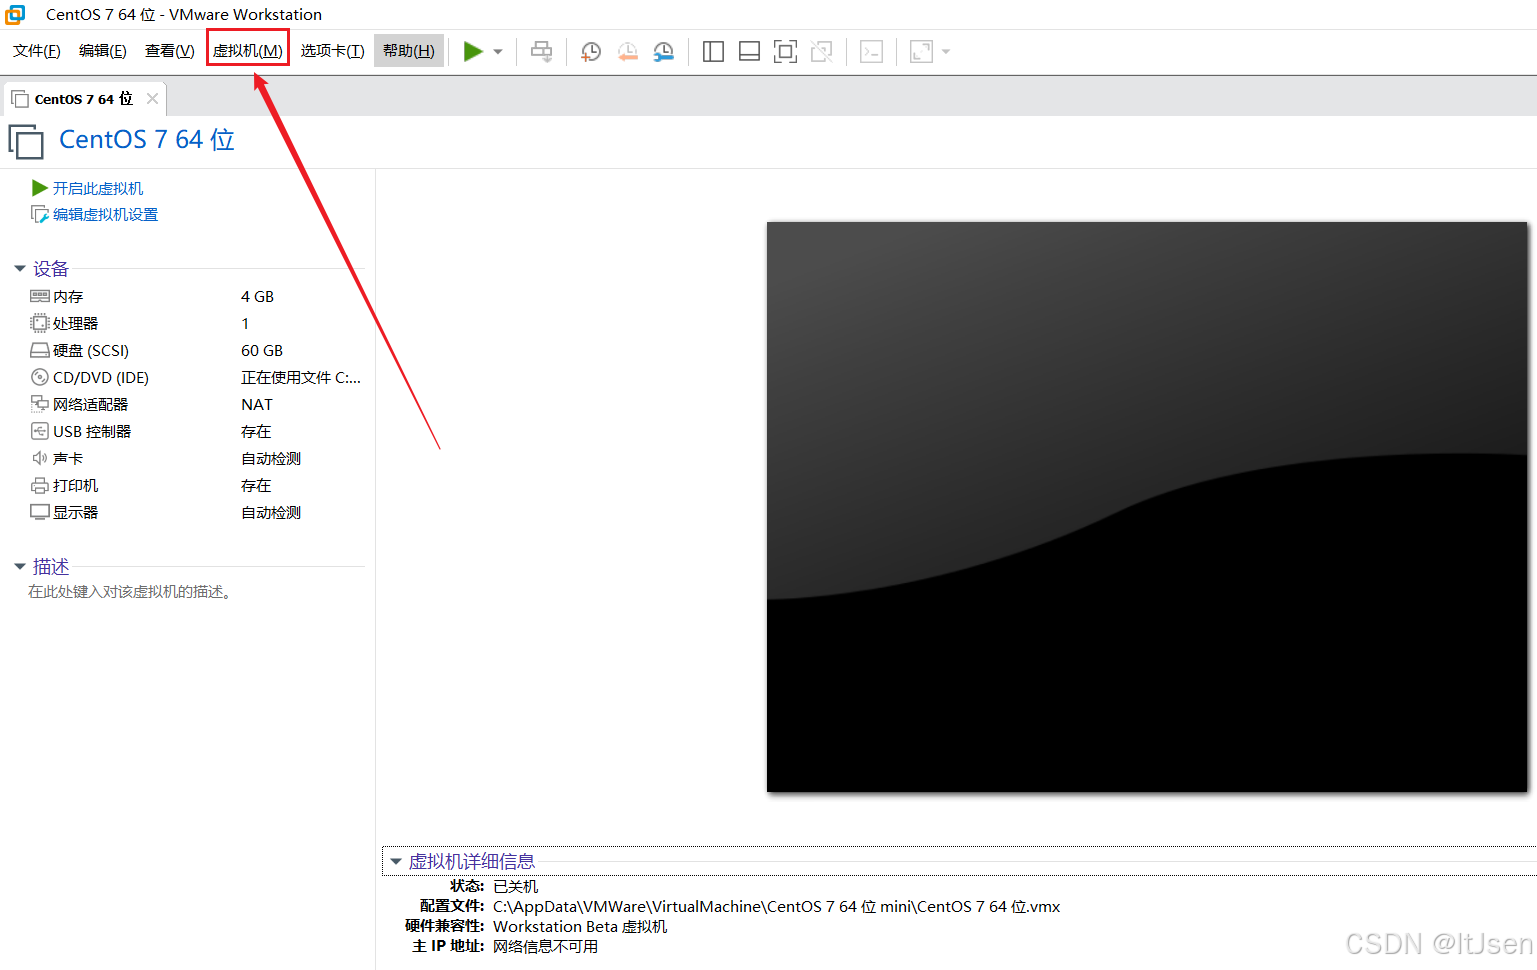Click the NAT network value

tap(257, 404)
